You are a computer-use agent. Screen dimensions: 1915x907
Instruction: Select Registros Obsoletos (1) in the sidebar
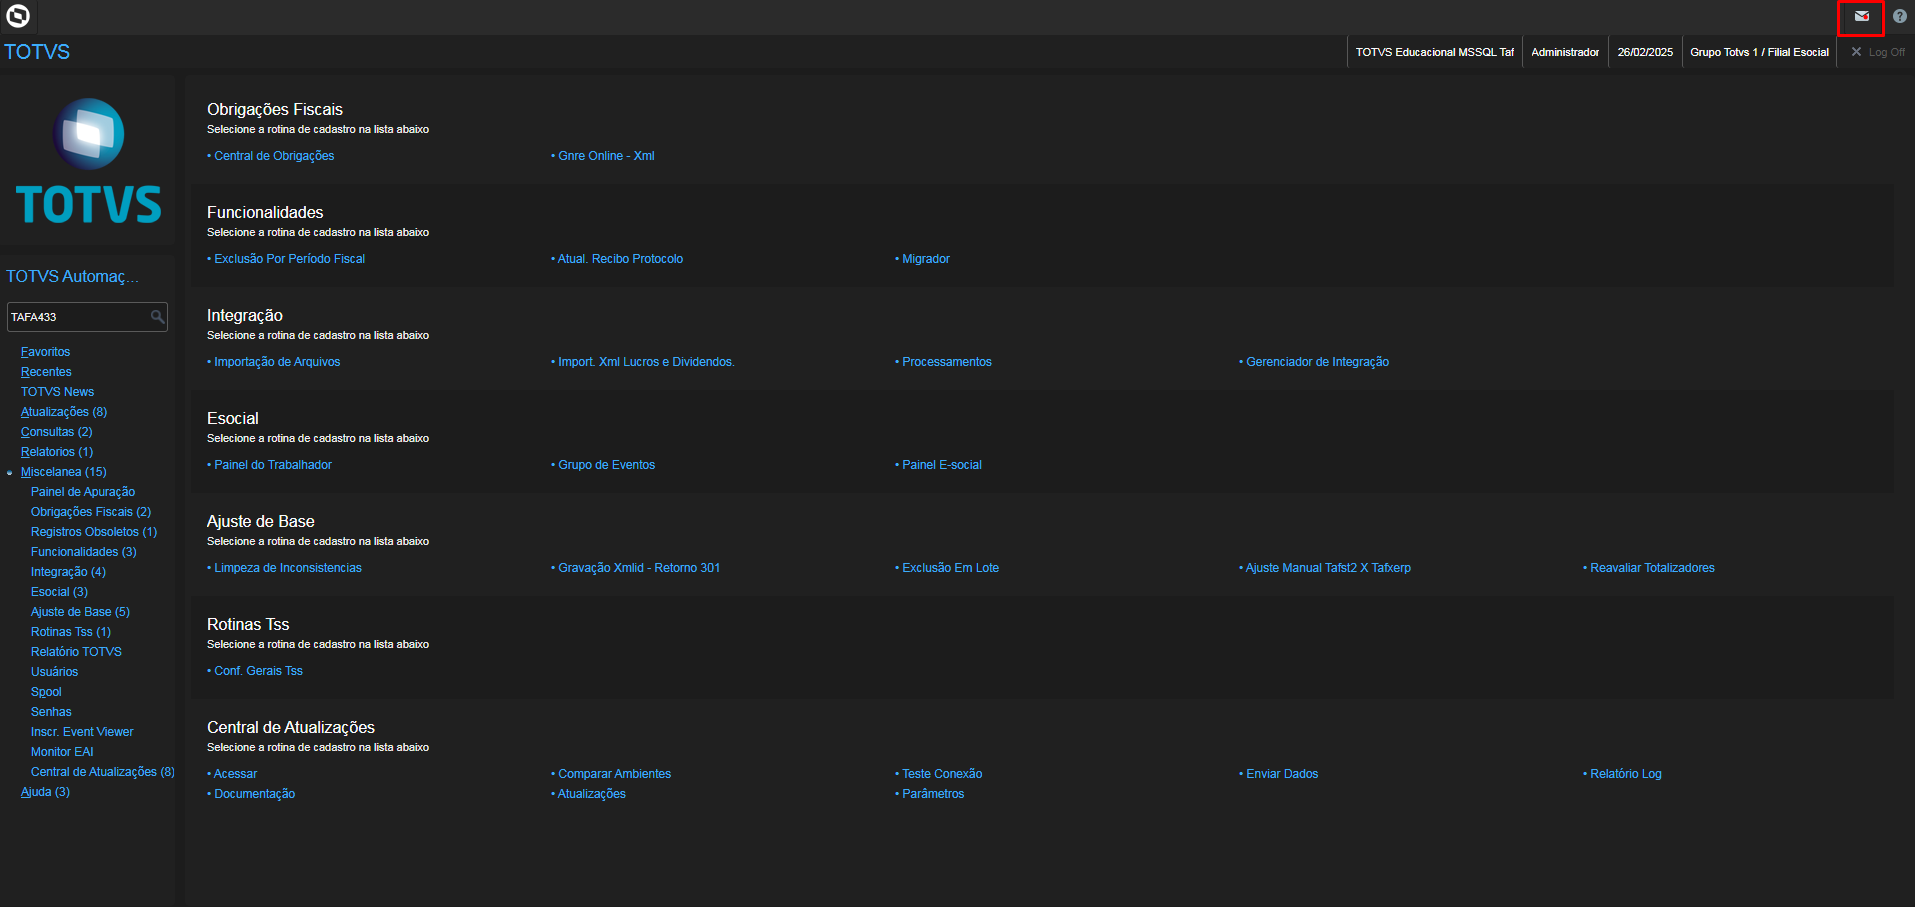[x=94, y=532]
